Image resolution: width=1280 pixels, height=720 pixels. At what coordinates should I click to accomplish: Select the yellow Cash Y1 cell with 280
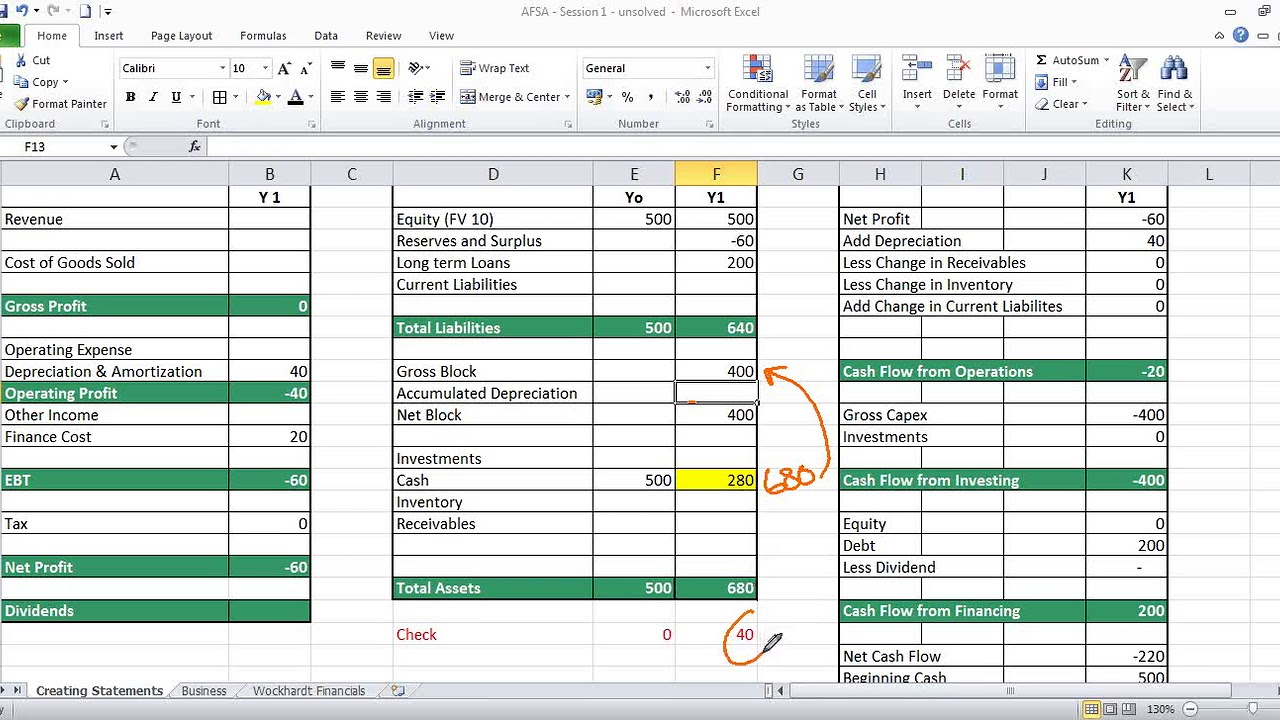click(716, 480)
